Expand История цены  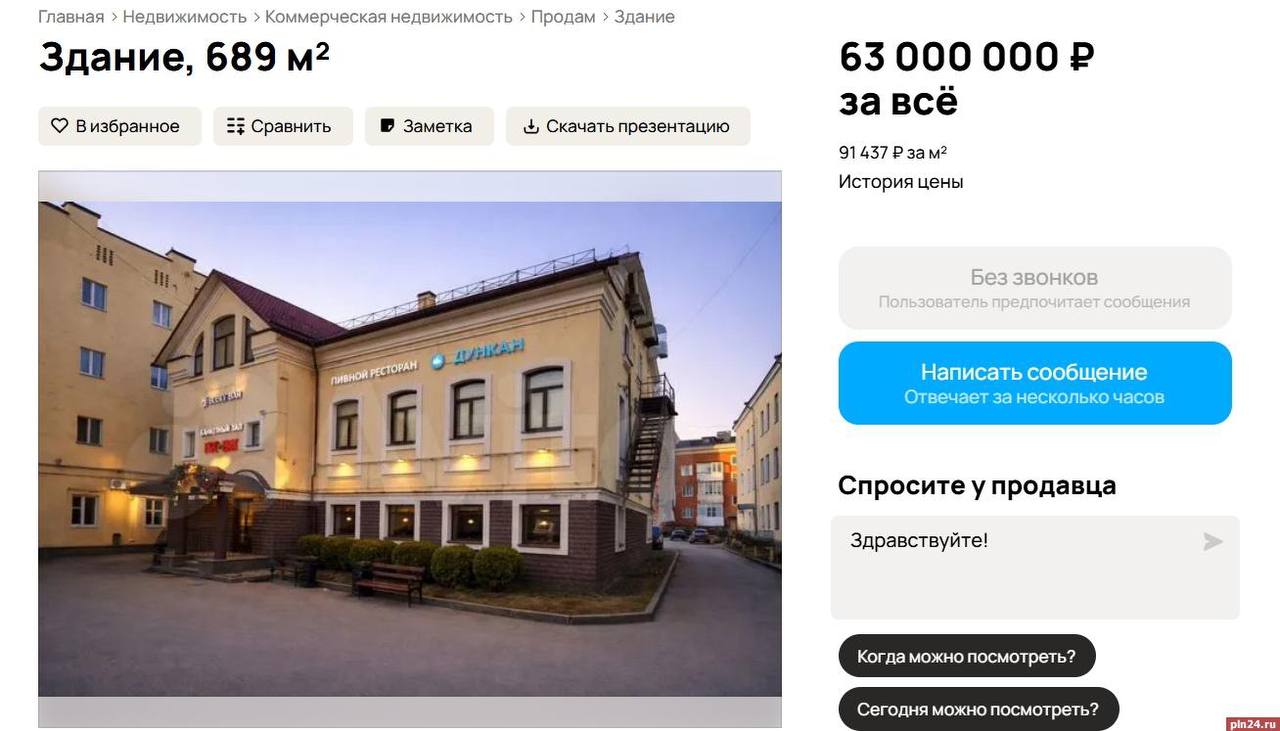pyautogui.click(x=901, y=182)
